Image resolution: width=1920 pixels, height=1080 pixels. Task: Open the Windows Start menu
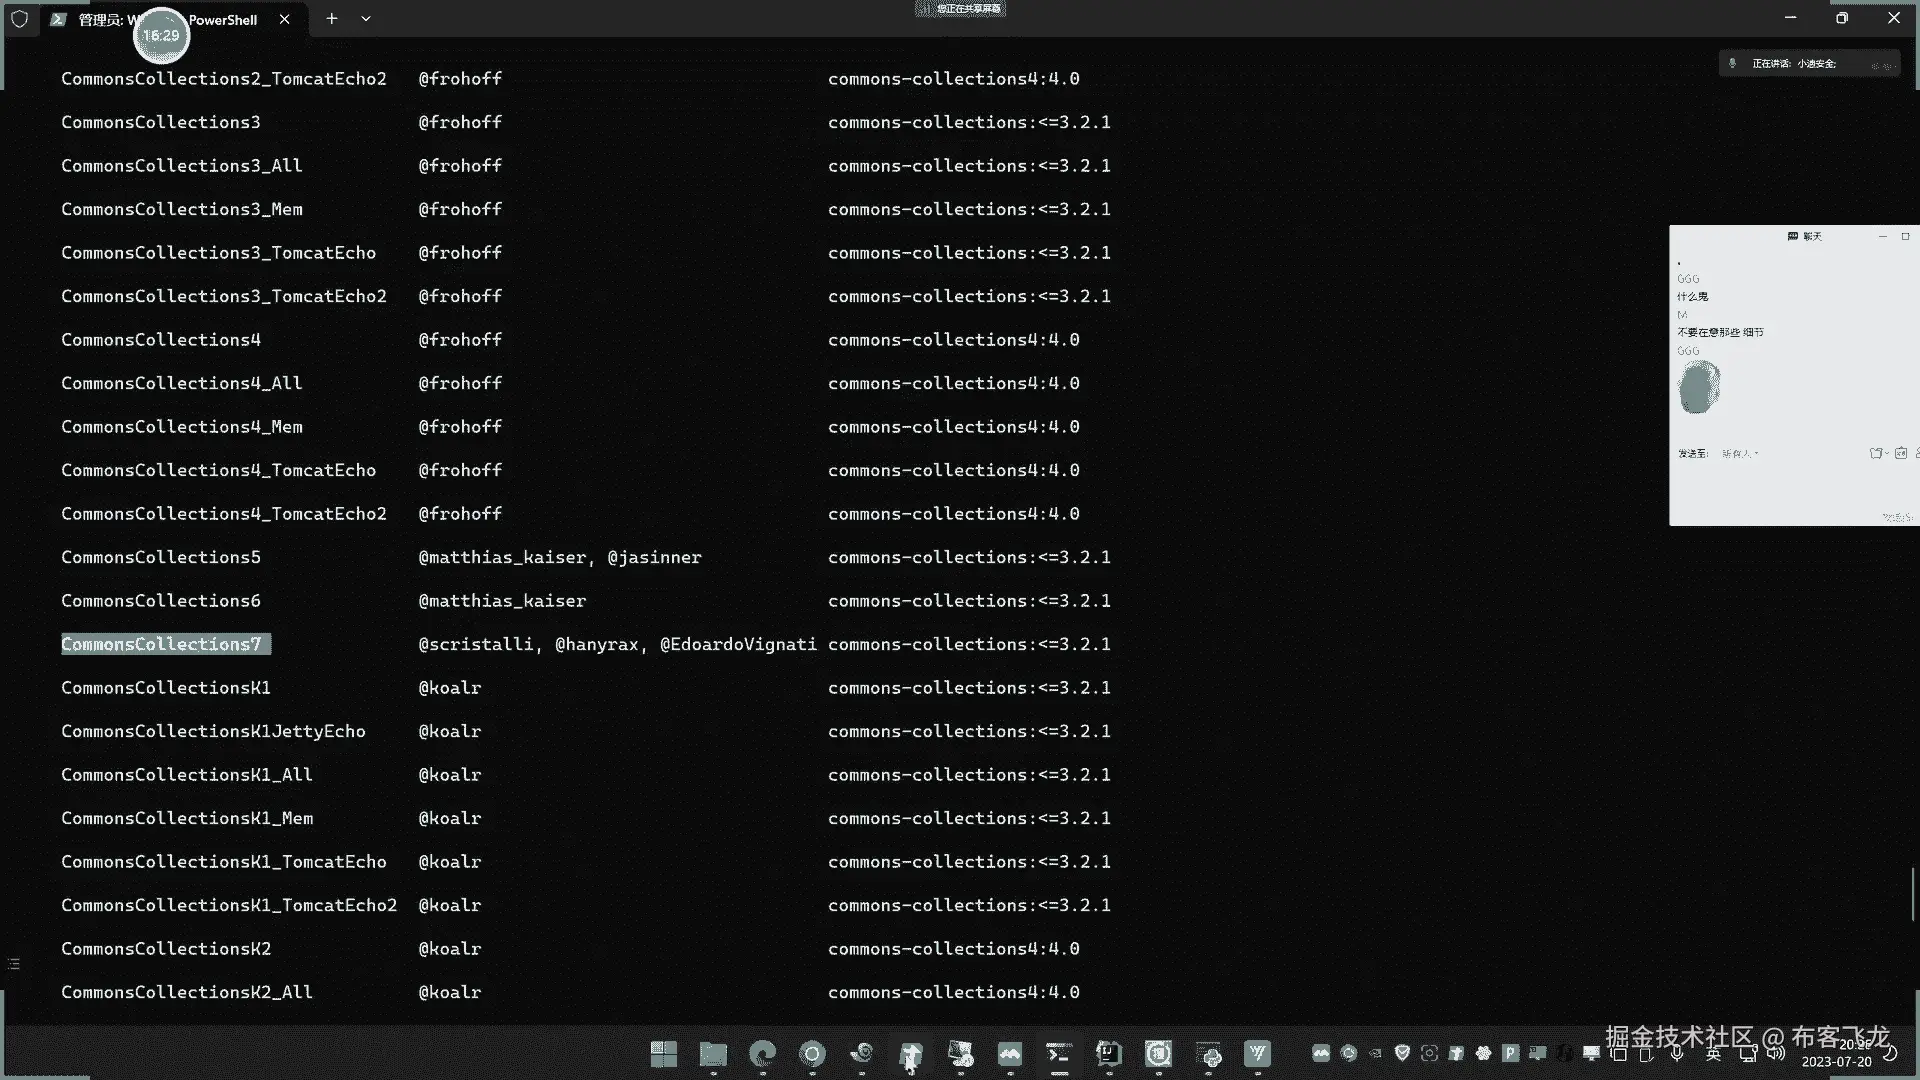coord(663,1053)
